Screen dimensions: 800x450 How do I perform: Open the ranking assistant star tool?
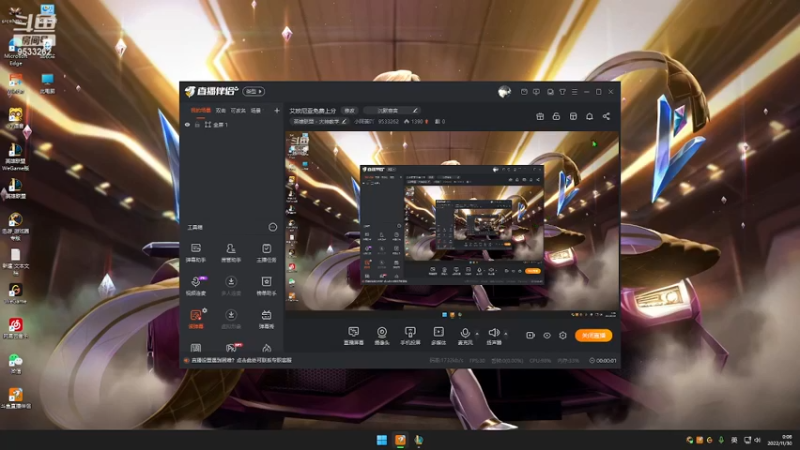tap(266, 286)
